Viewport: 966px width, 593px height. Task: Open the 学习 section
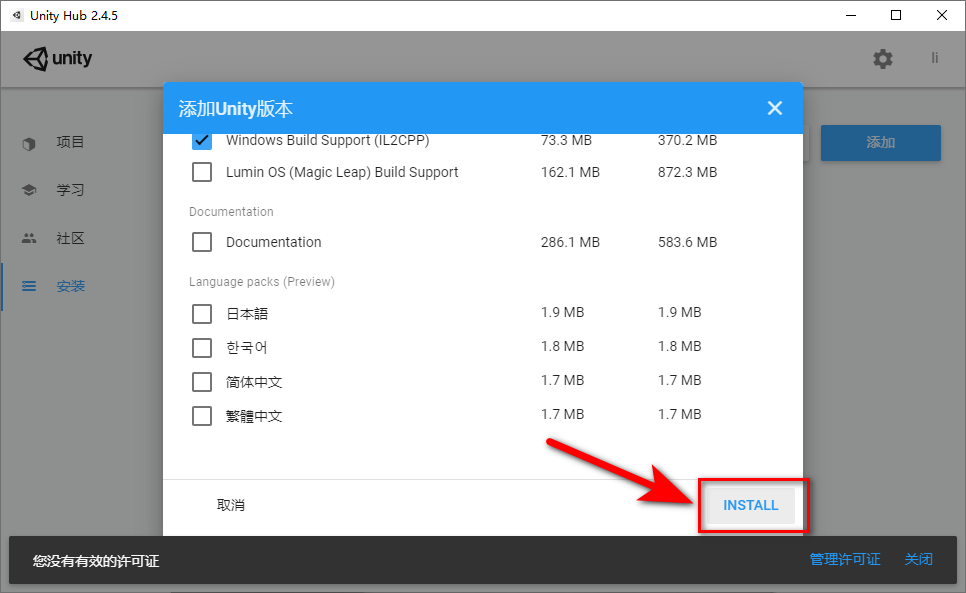(70, 190)
